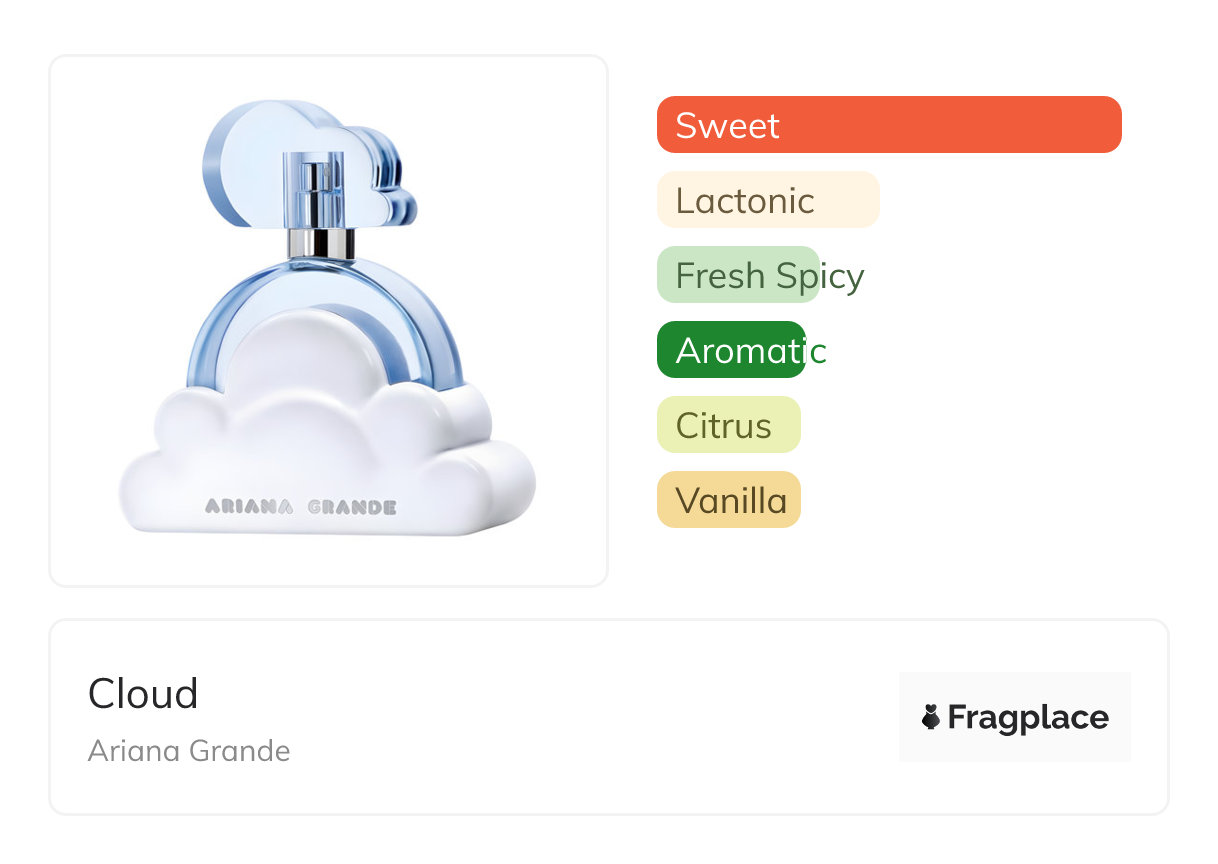Viewport: 1218px width, 864px height.
Task: Click the Fragplace wordmark text
Action: (x=1028, y=717)
